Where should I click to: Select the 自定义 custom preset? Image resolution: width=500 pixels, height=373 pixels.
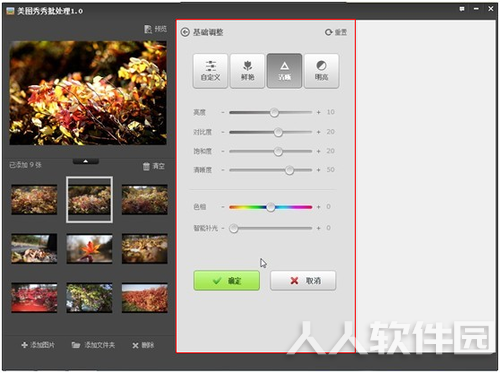[210, 71]
